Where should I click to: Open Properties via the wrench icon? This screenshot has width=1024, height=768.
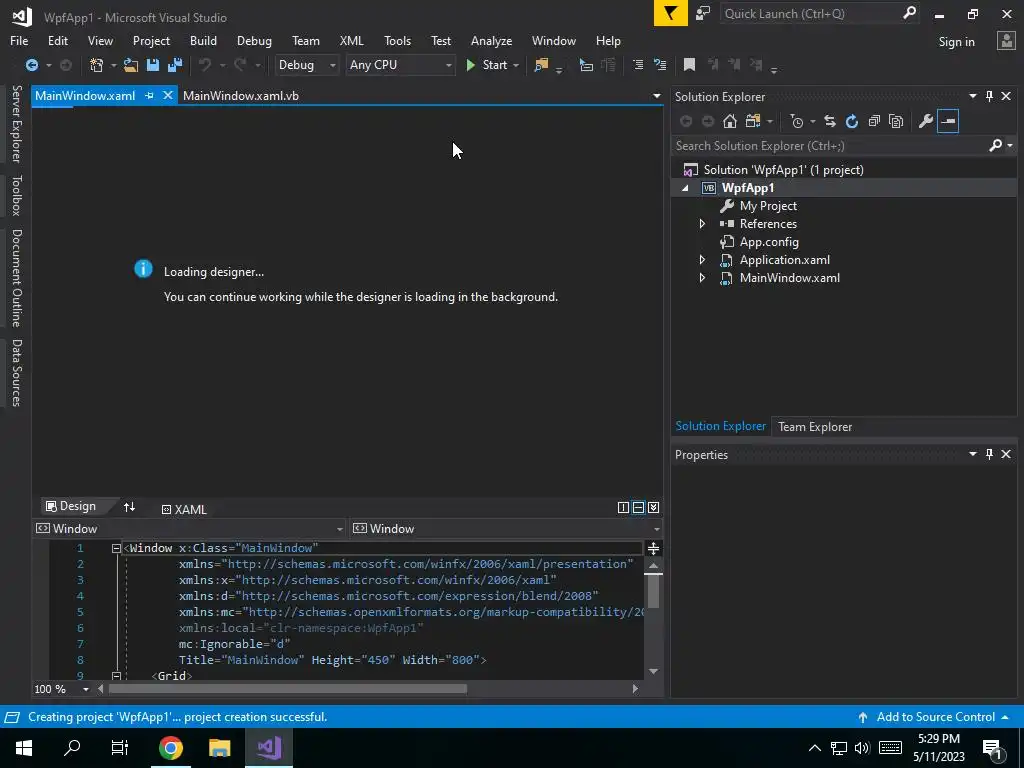click(925, 121)
